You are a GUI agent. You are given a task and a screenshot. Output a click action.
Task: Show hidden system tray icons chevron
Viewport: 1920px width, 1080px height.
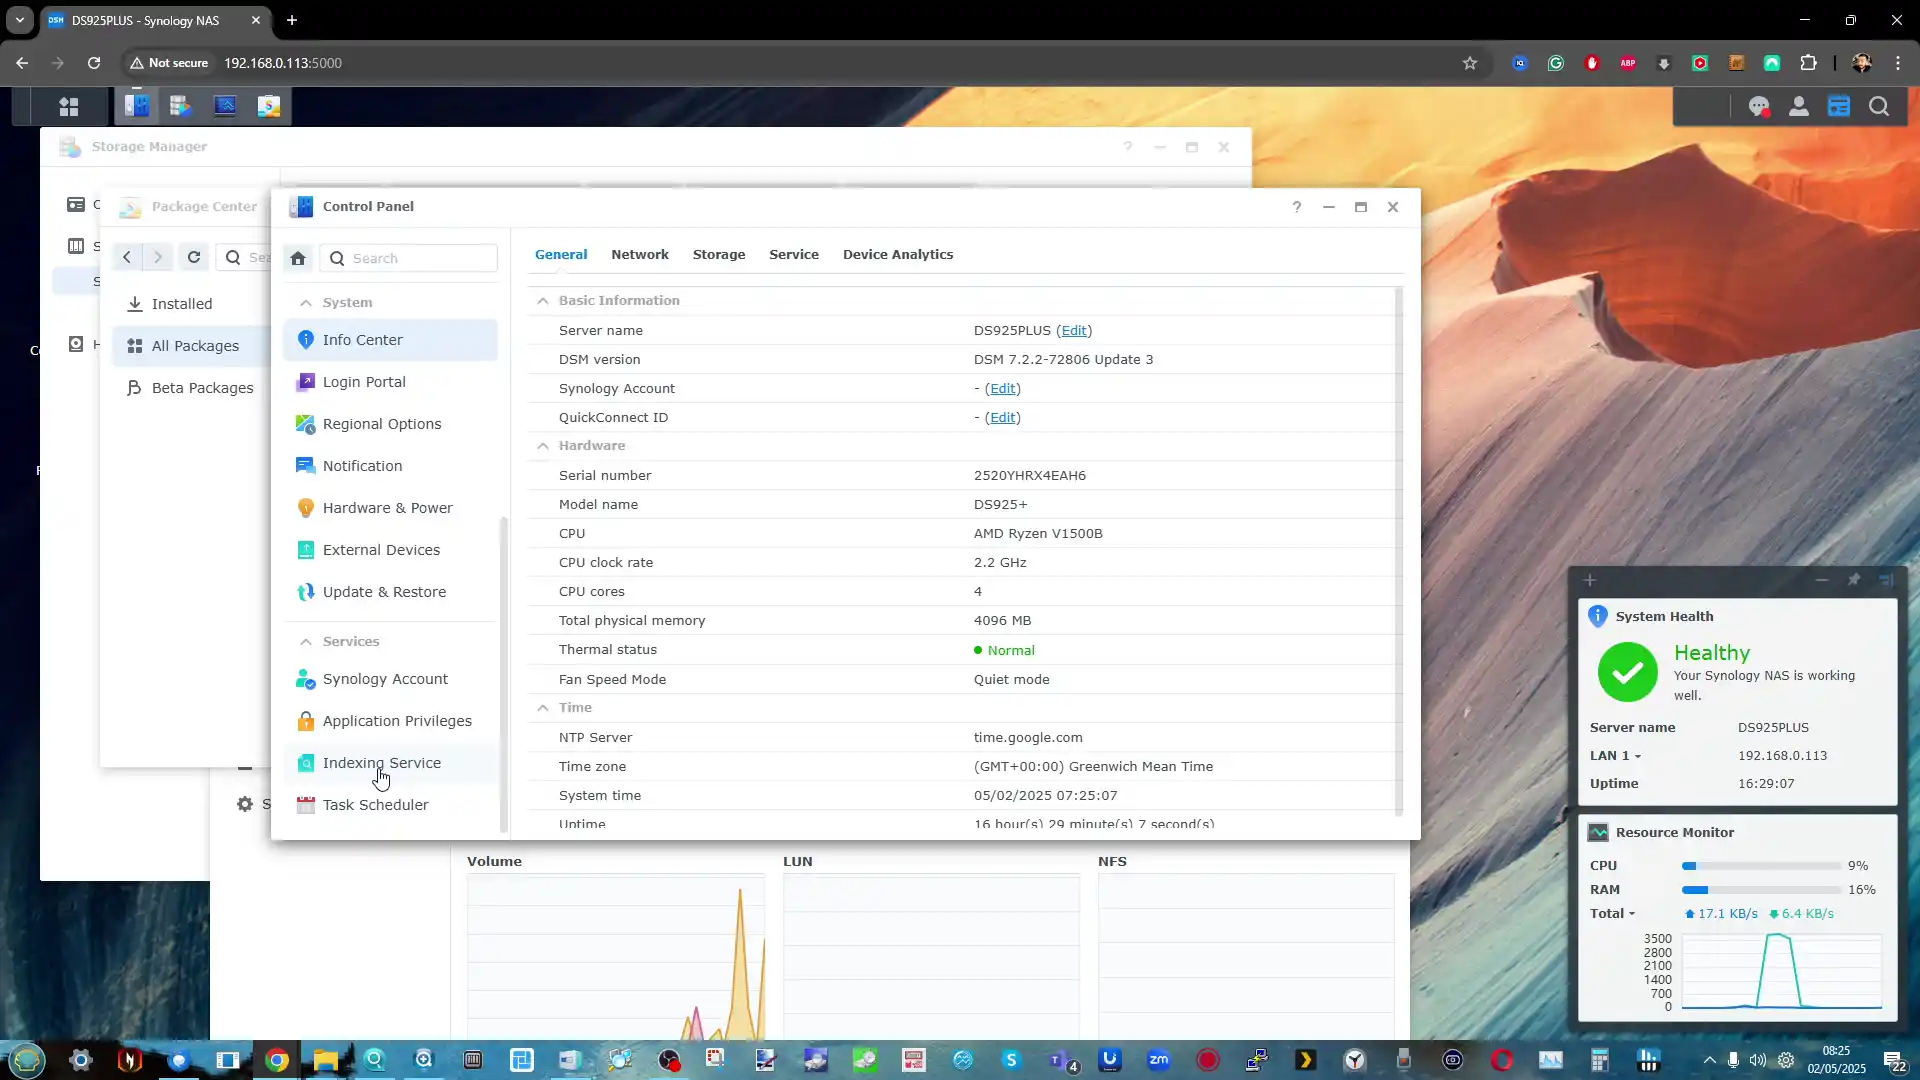[1709, 1060]
